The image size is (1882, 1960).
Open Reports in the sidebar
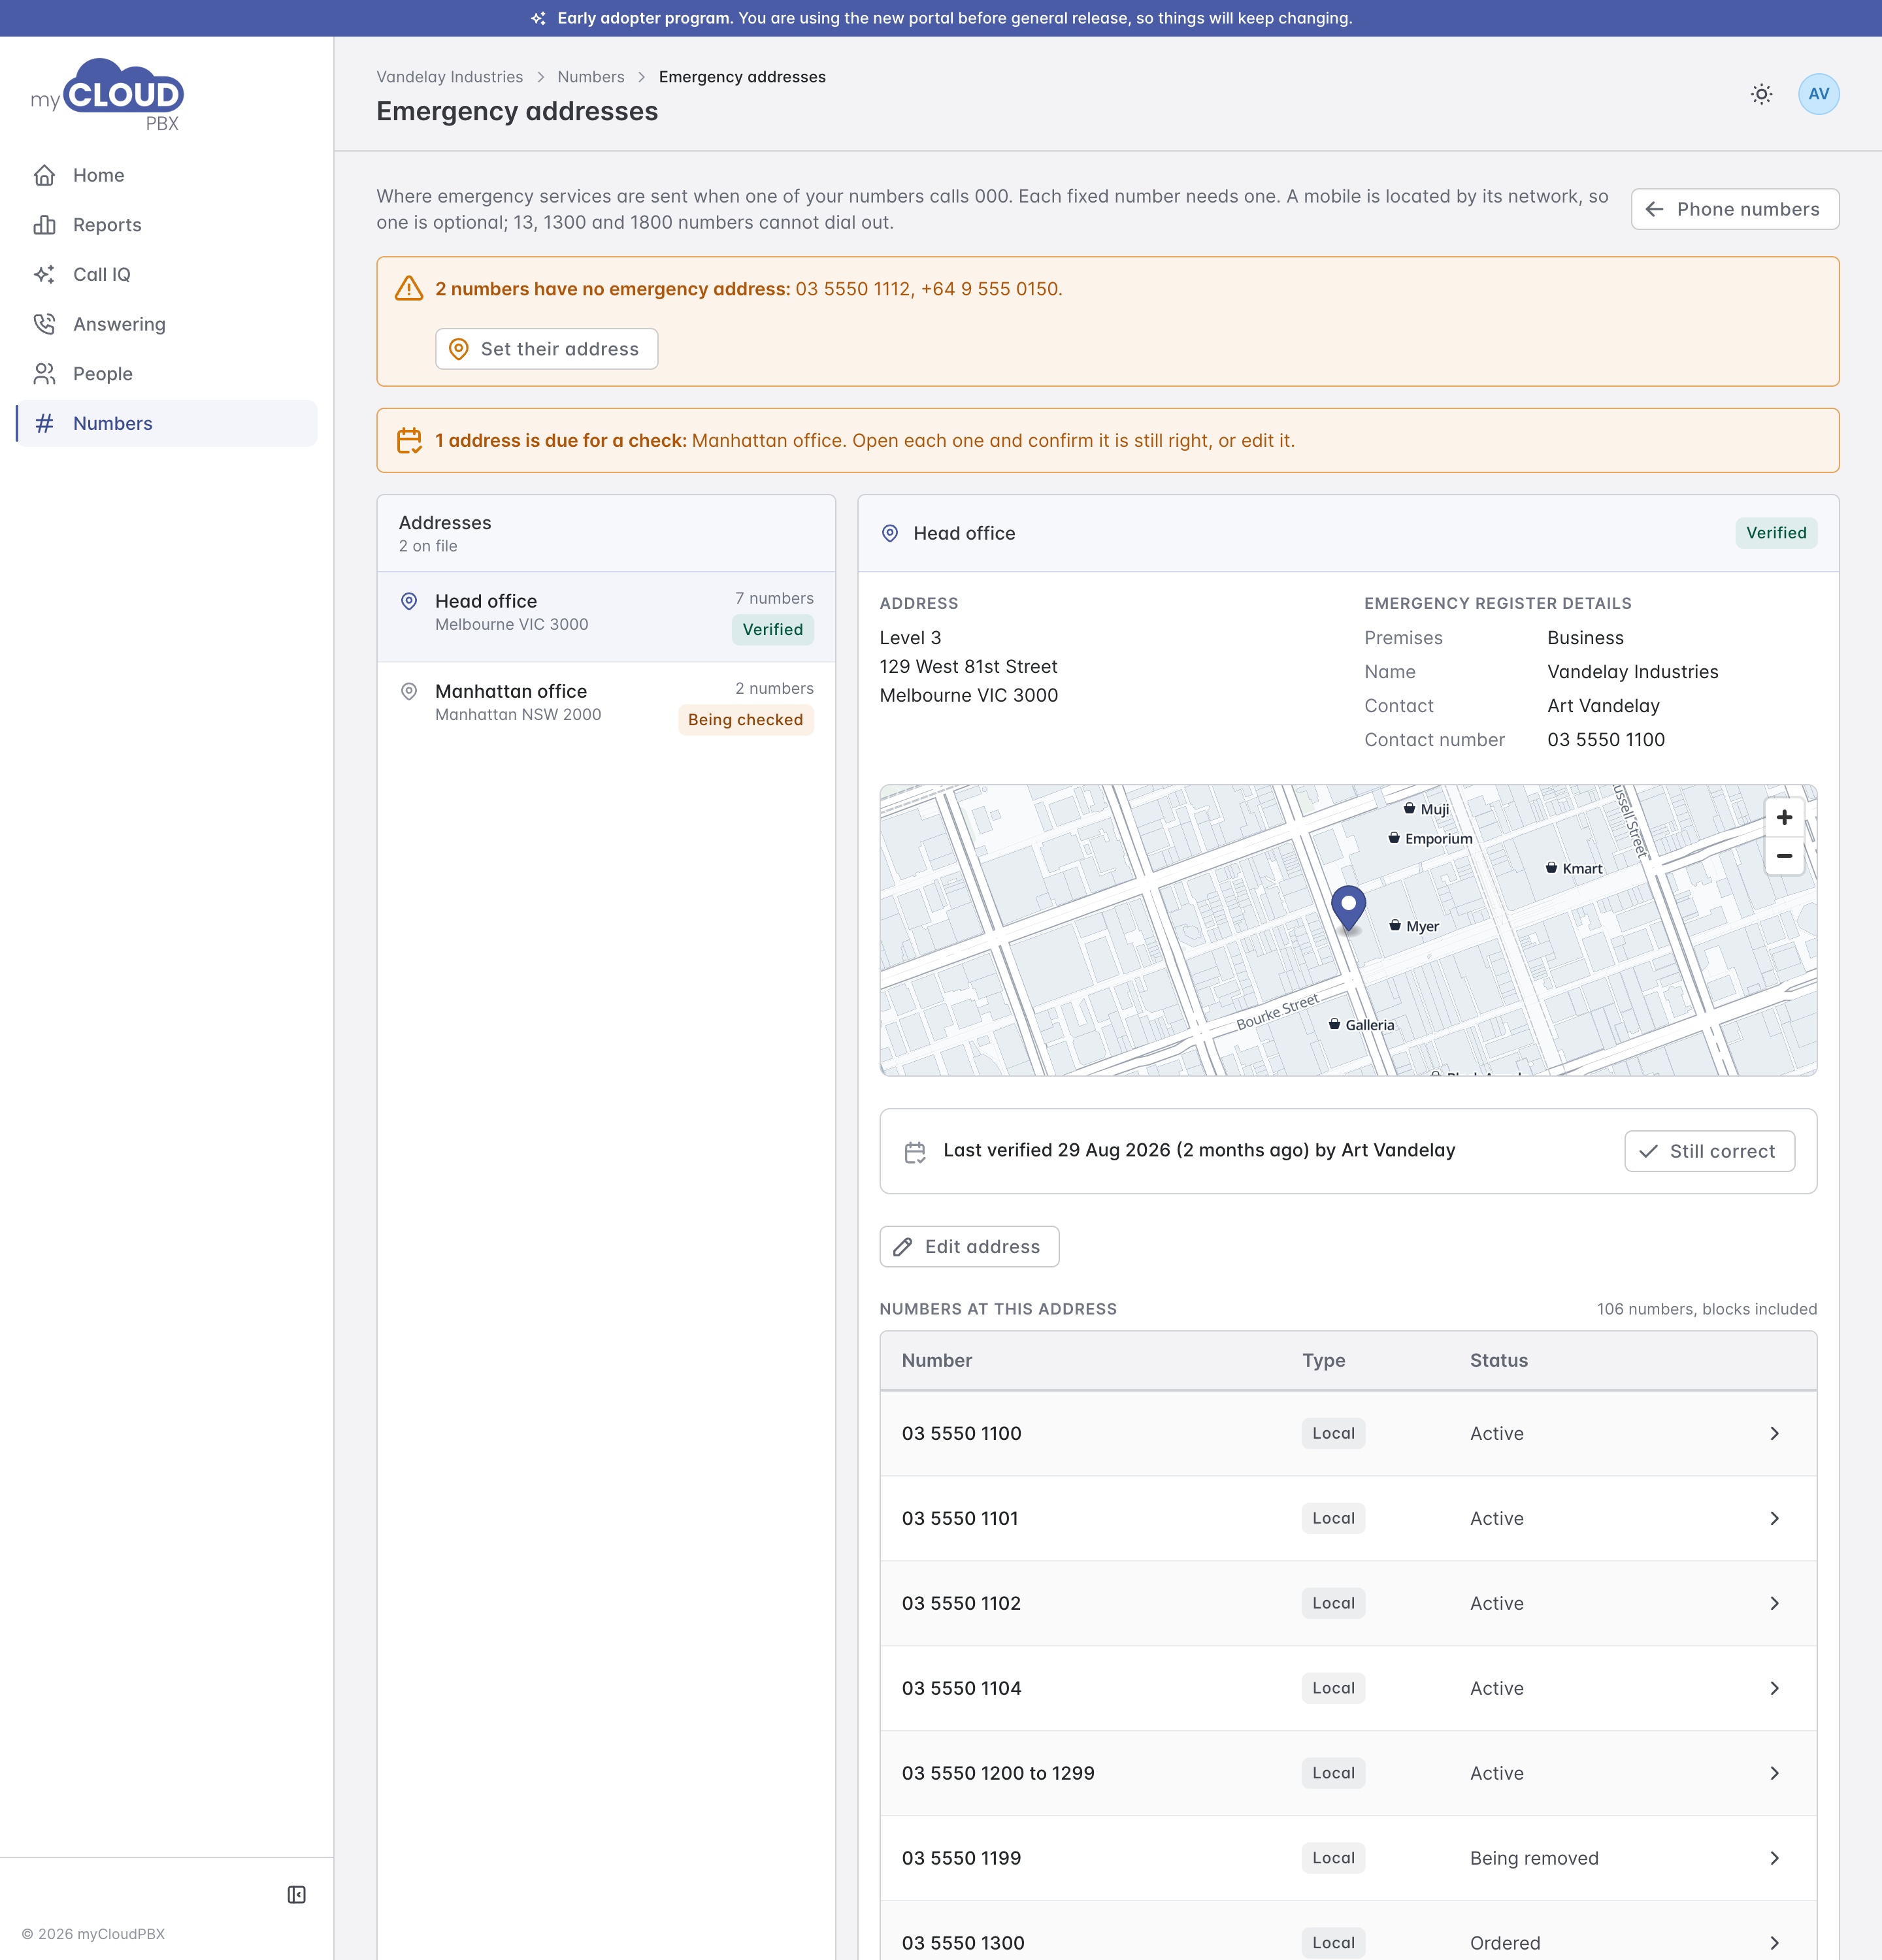pos(166,225)
